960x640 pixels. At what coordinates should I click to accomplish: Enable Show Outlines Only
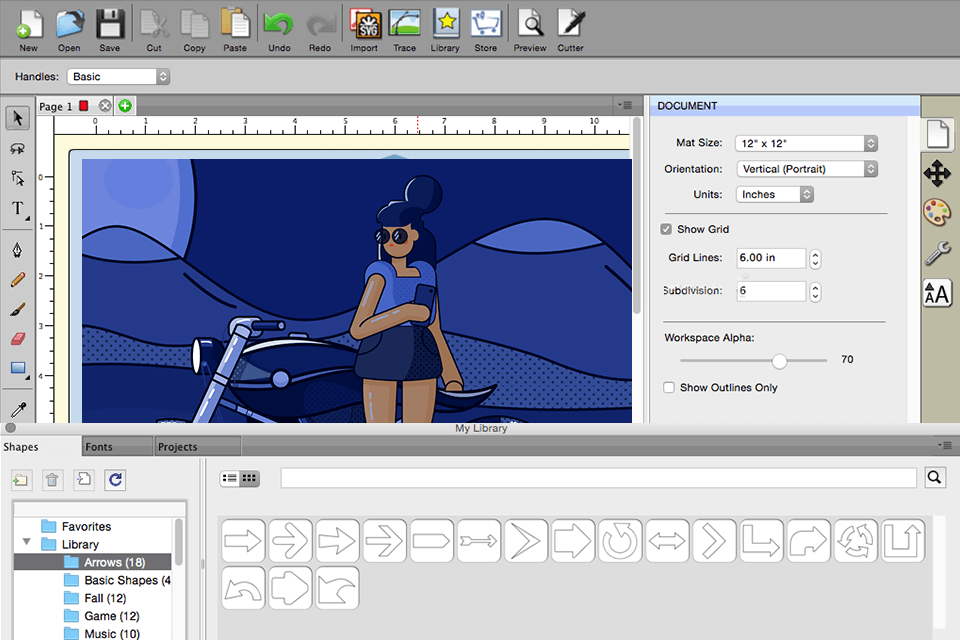669,387
